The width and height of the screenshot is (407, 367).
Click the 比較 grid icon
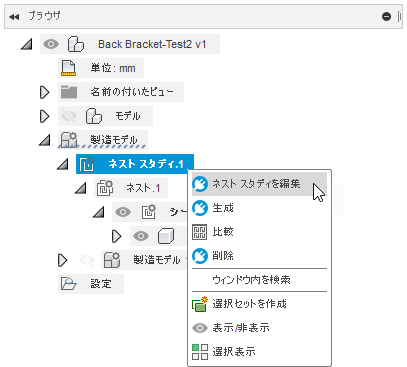pos(200,232)
